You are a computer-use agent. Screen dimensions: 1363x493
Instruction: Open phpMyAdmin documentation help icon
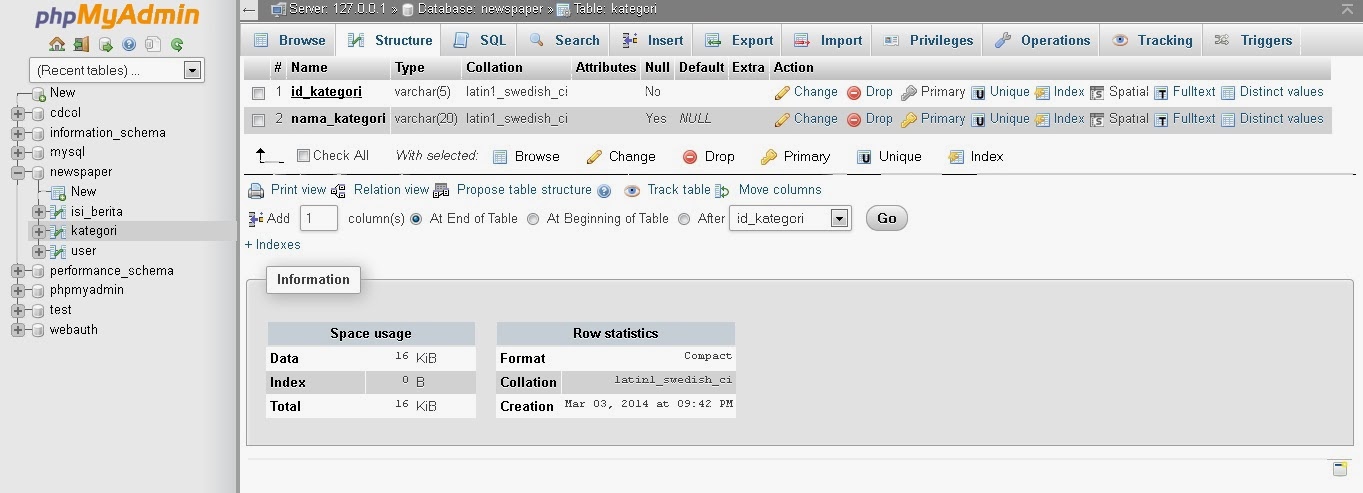129,45
